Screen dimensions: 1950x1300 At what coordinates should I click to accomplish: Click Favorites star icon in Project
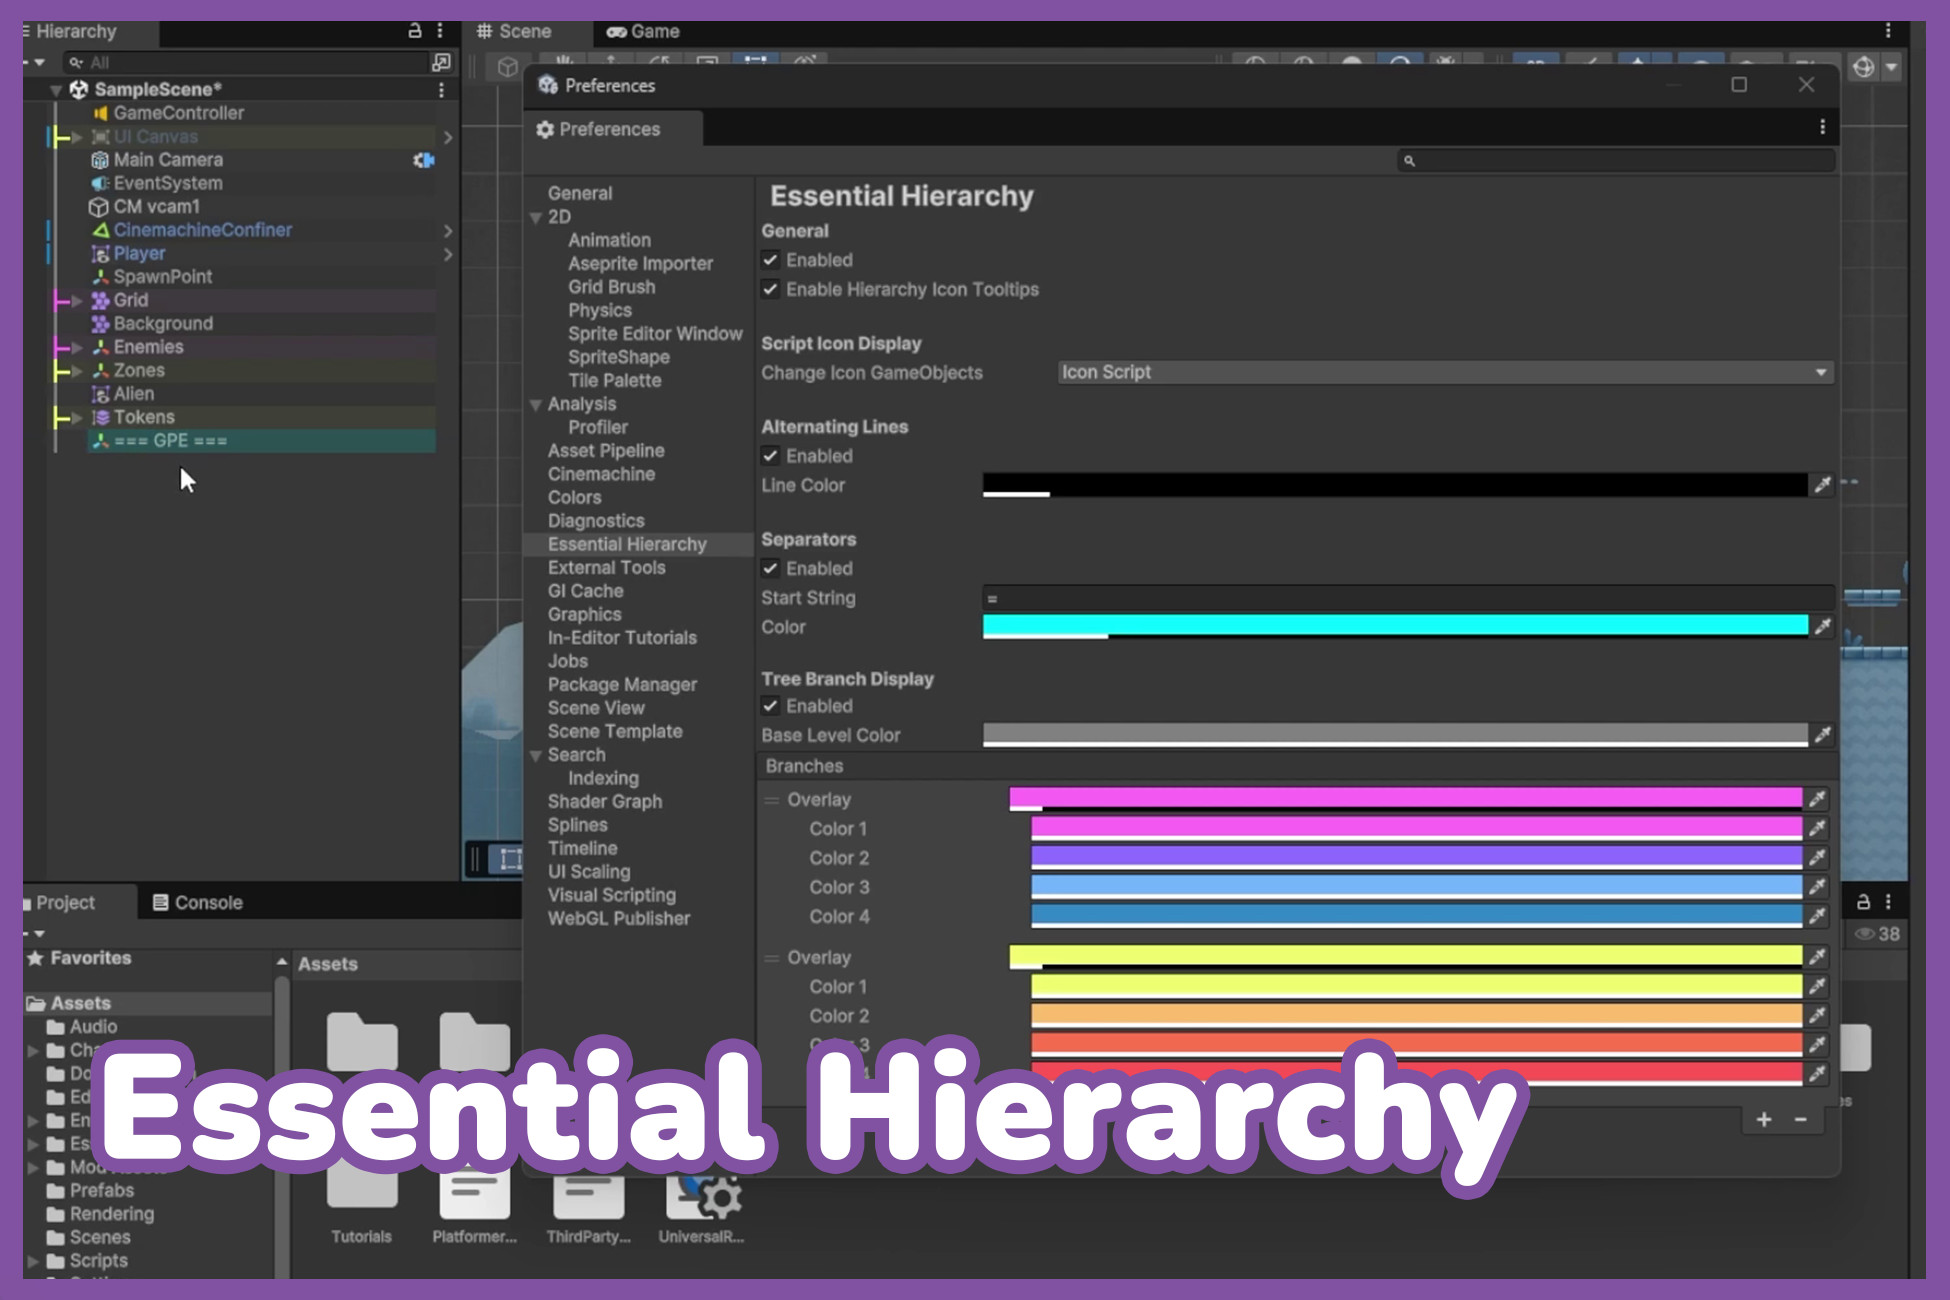[35, 958]
